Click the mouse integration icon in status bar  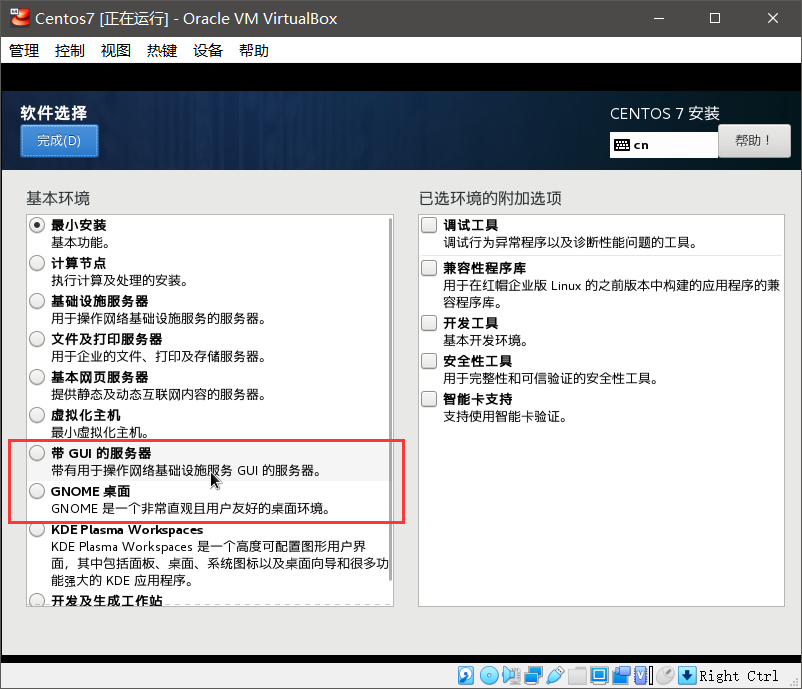click(x=665, y=675)
